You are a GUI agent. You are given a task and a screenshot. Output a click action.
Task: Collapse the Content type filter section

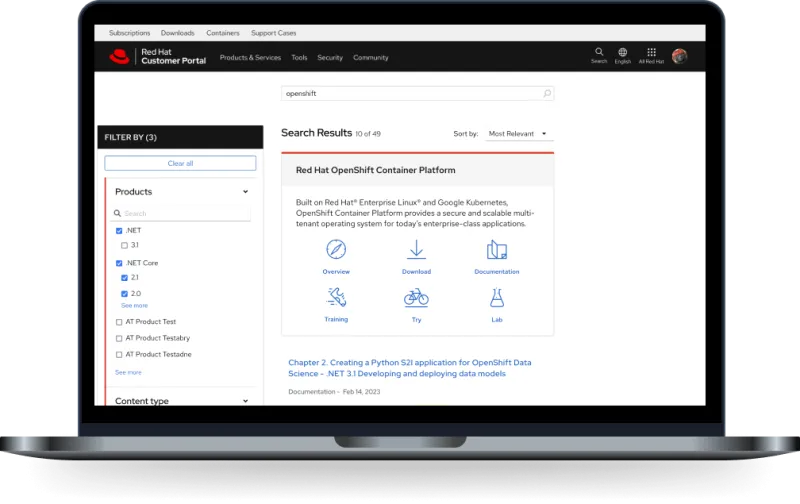tap(245, 401)
